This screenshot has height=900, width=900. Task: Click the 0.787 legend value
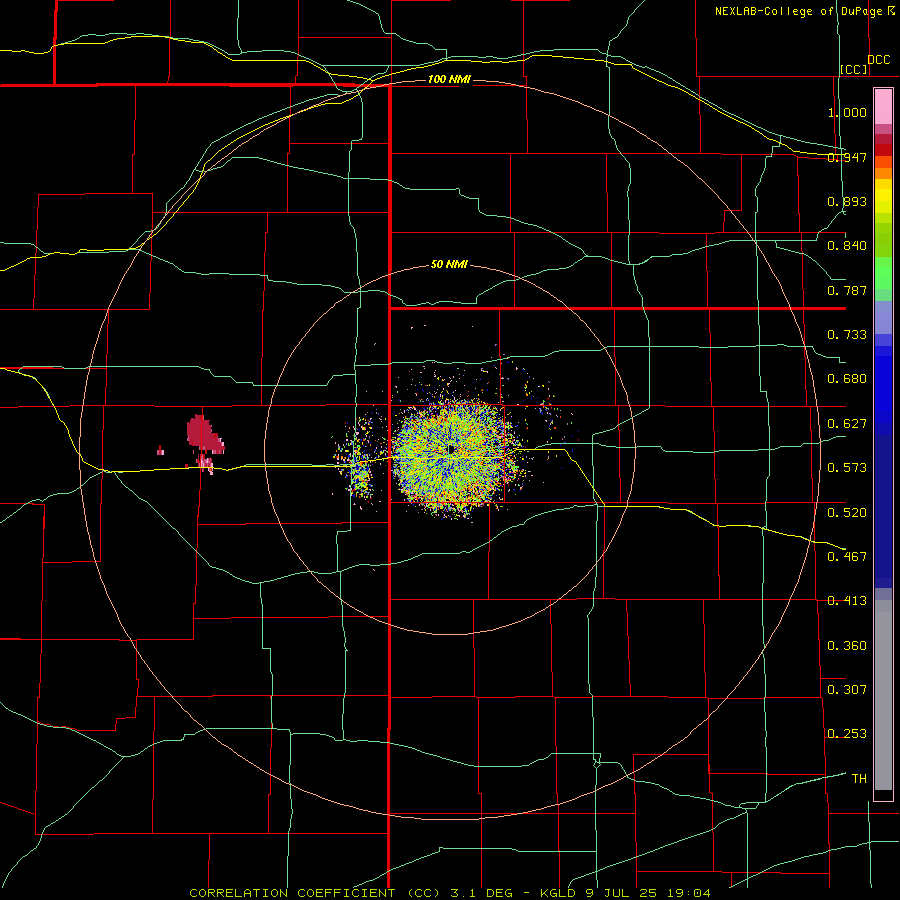click(847, 290)
